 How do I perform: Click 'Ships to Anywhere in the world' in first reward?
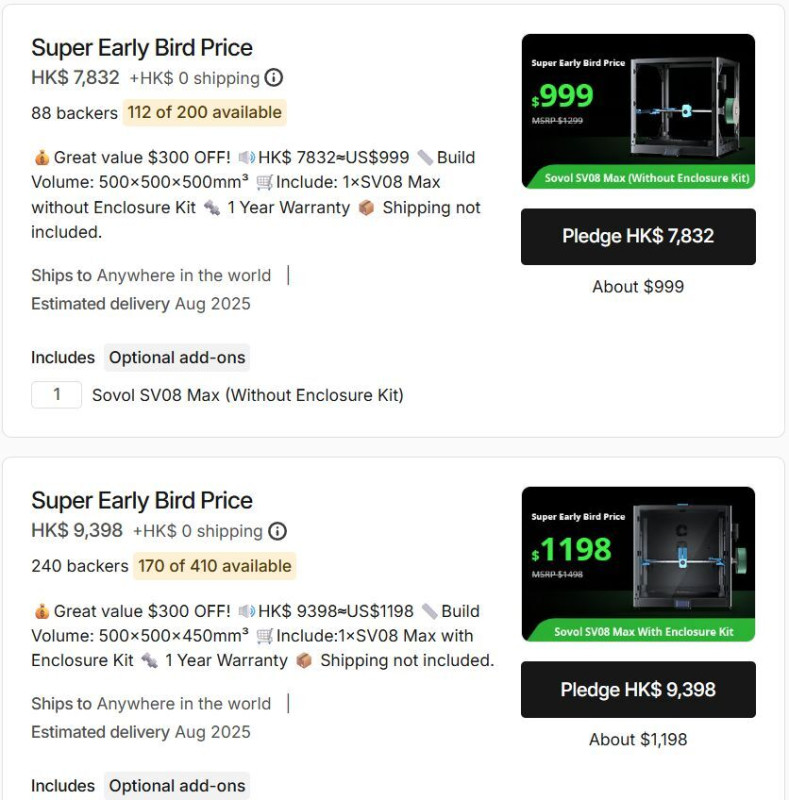point(151,275)
